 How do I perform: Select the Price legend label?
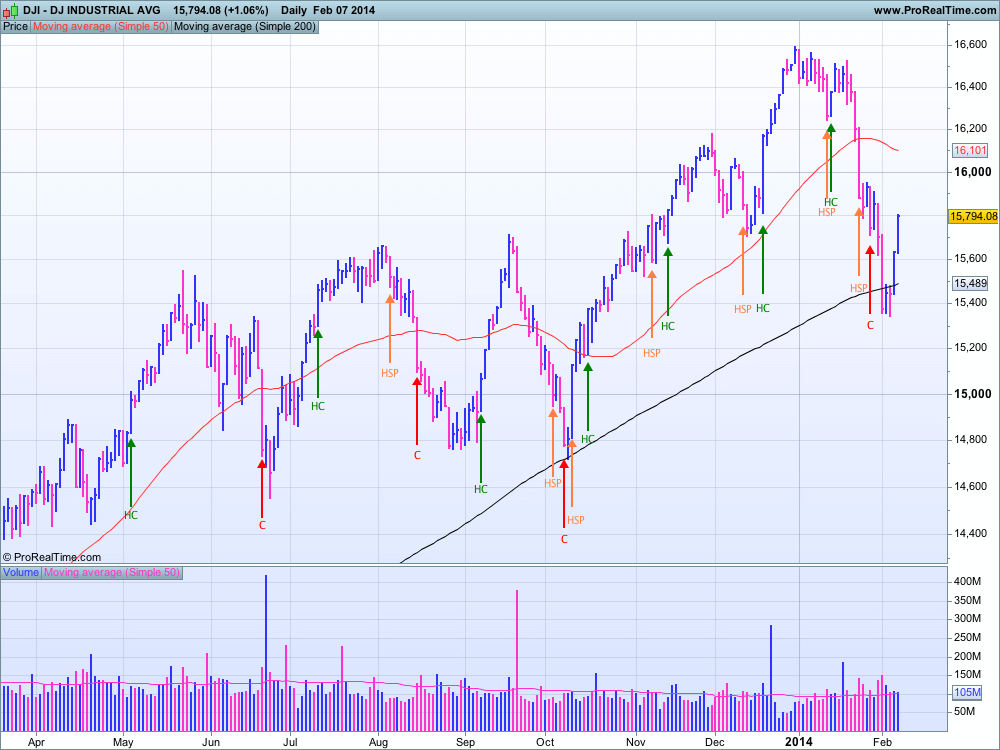pos(15,27)
